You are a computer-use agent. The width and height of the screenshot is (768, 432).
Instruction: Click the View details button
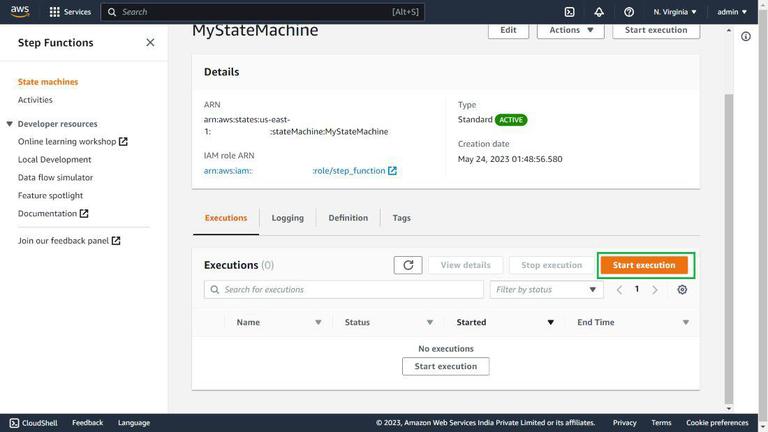(x=465, y=265)
